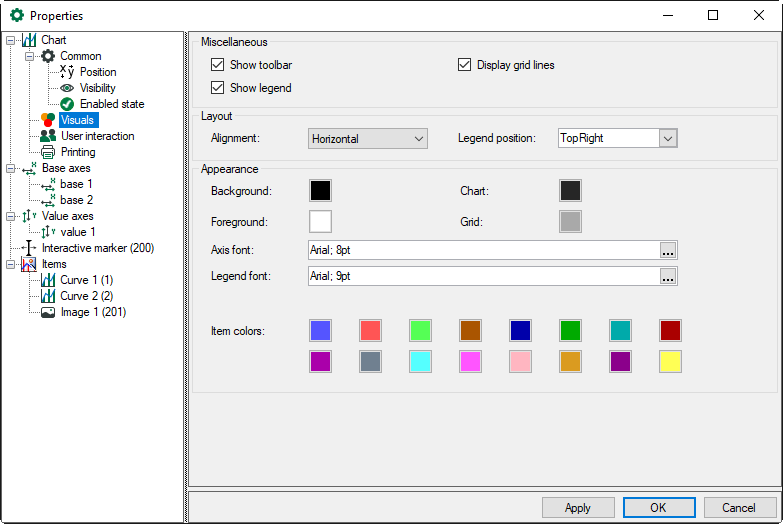Click the Common gear icon
The width and height of the screenshot is (783, 524).
(47, 56)
